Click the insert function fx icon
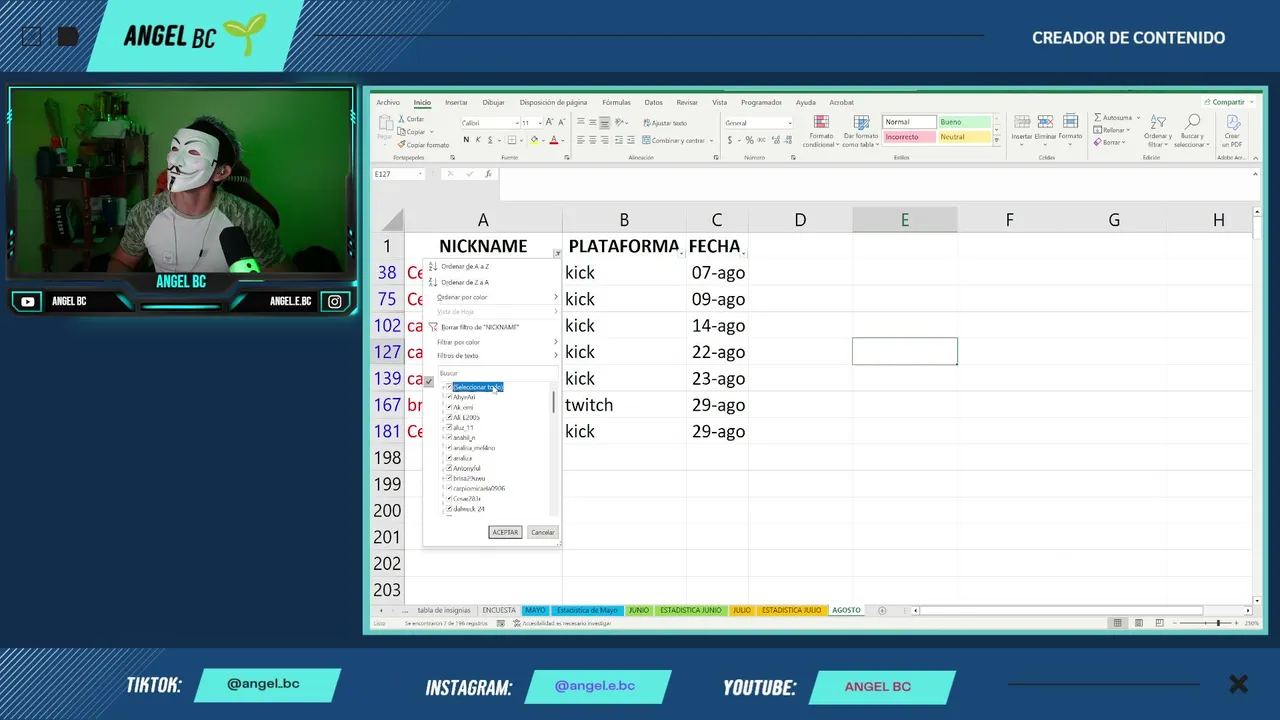 coord(488,174)
